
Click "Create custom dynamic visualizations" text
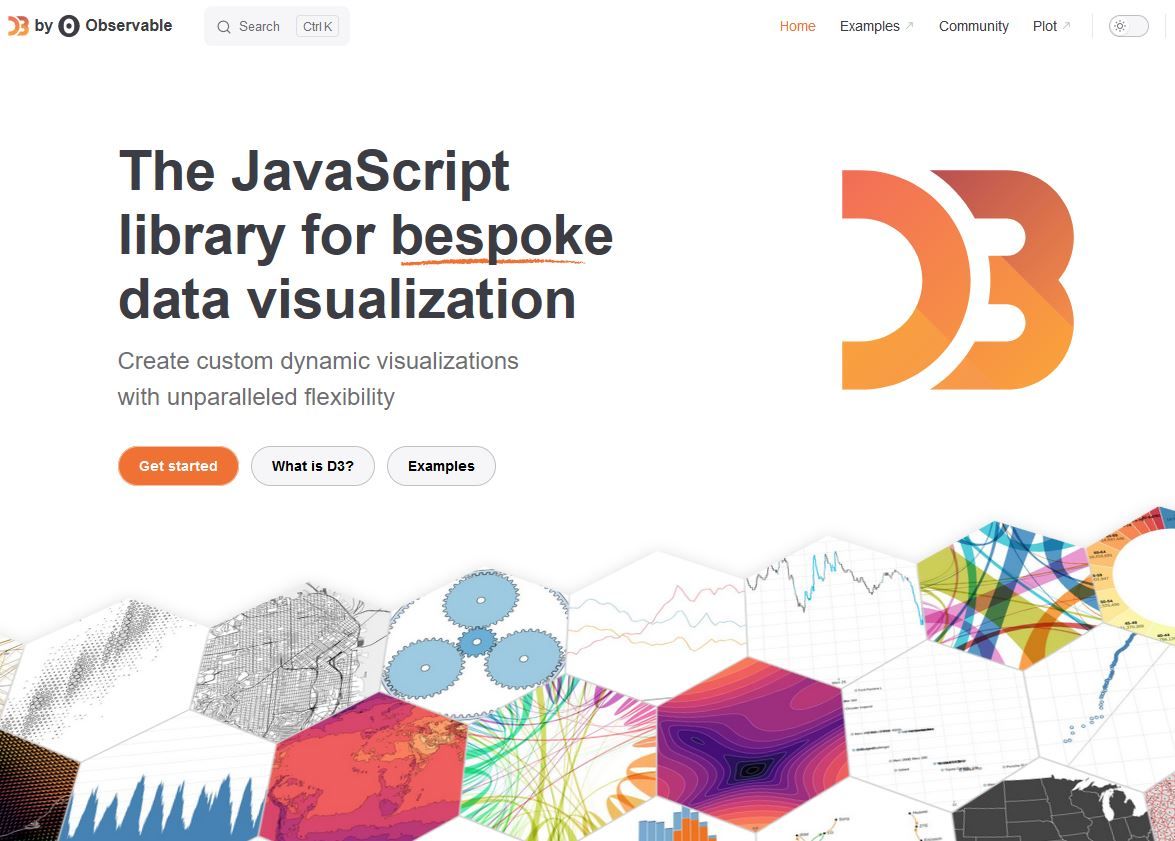(318, 361)
